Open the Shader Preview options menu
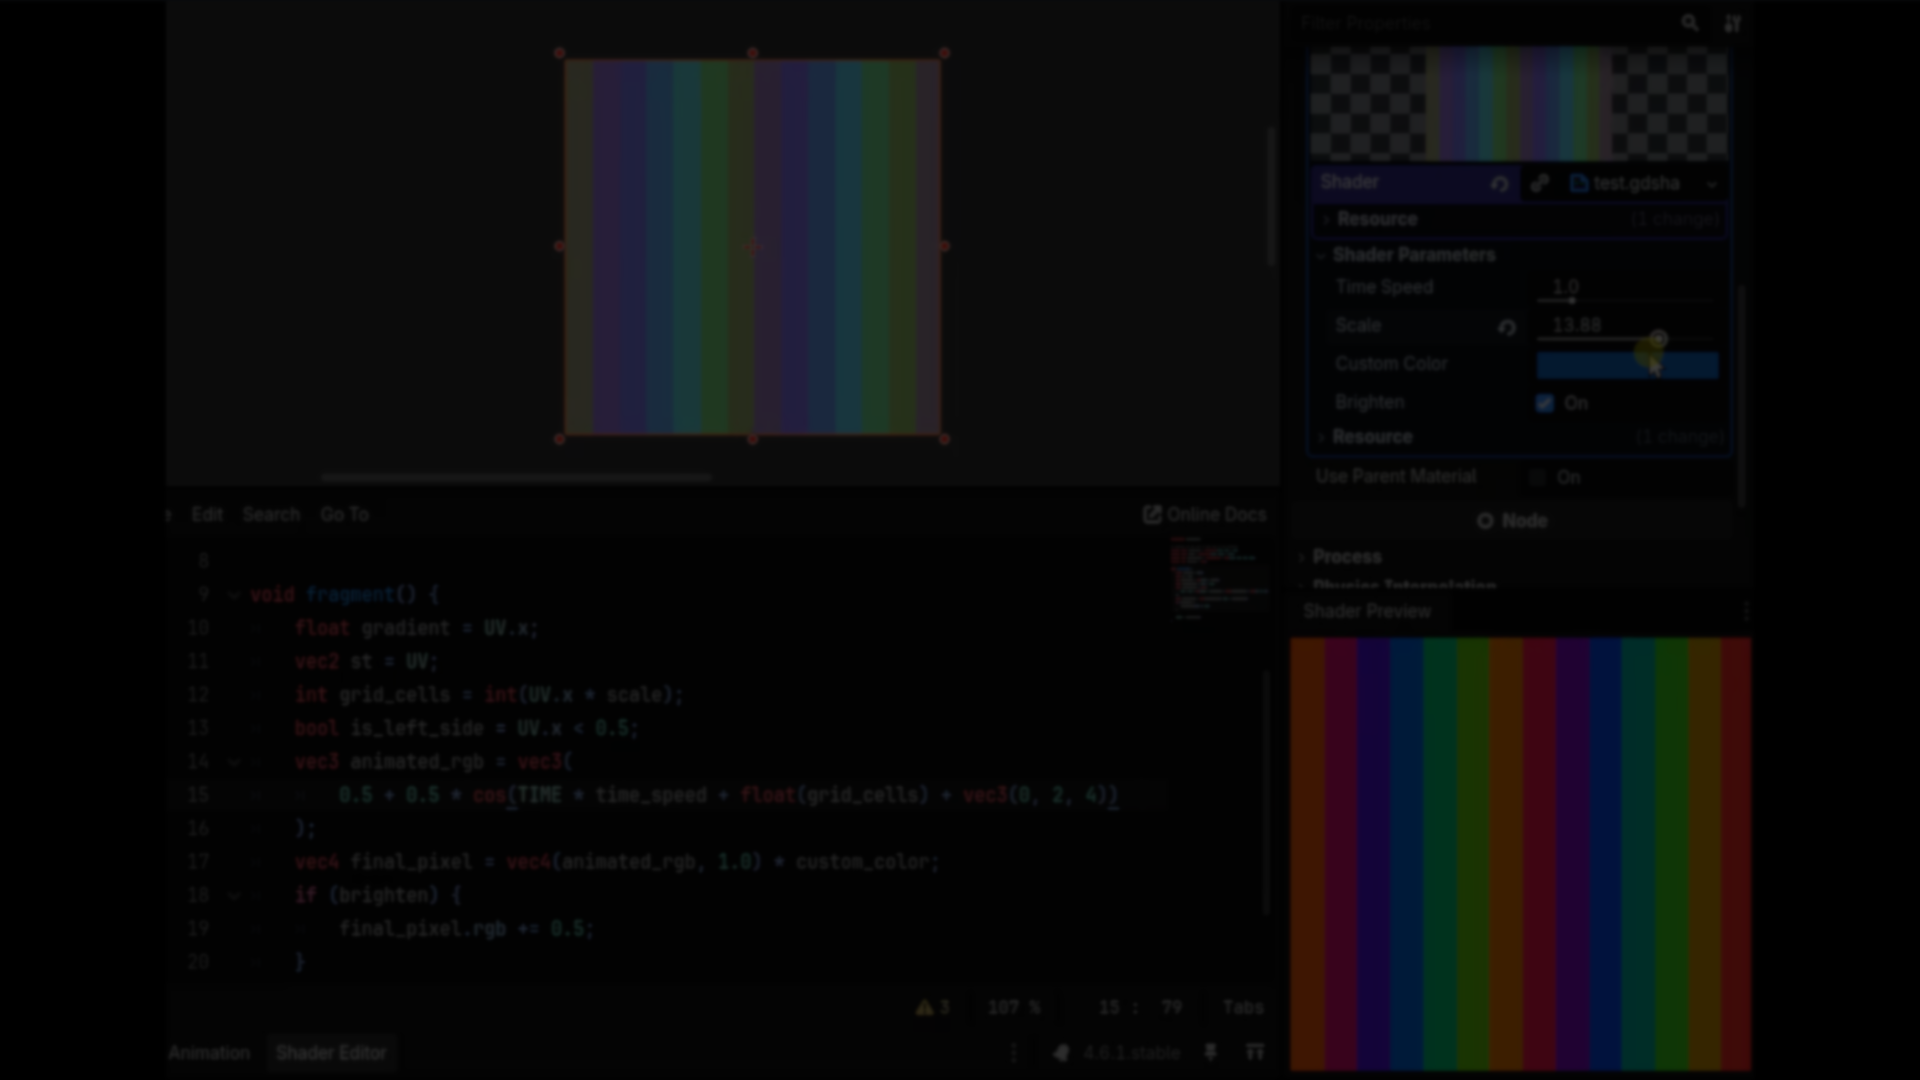This screenshot has width=1920, height=1080. (1745, 611)
